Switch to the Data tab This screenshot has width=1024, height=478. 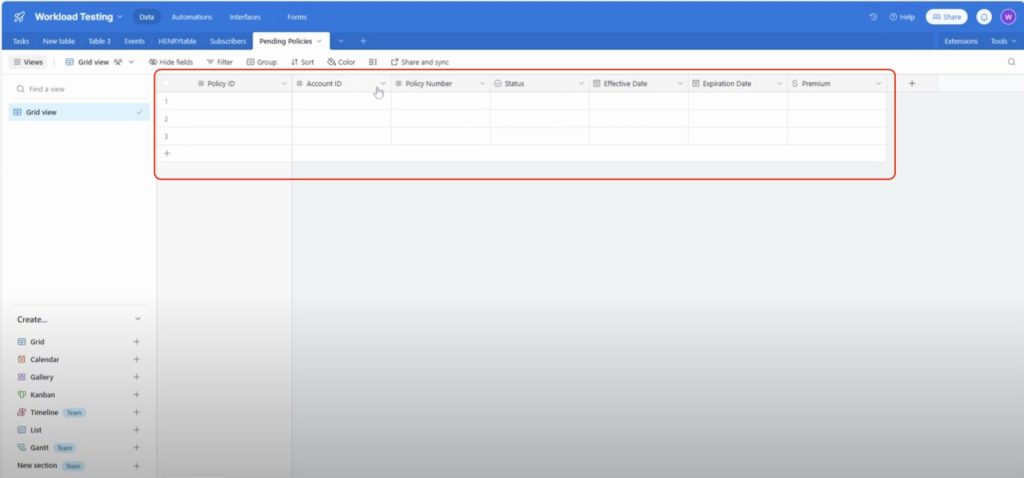coord(146,17)
